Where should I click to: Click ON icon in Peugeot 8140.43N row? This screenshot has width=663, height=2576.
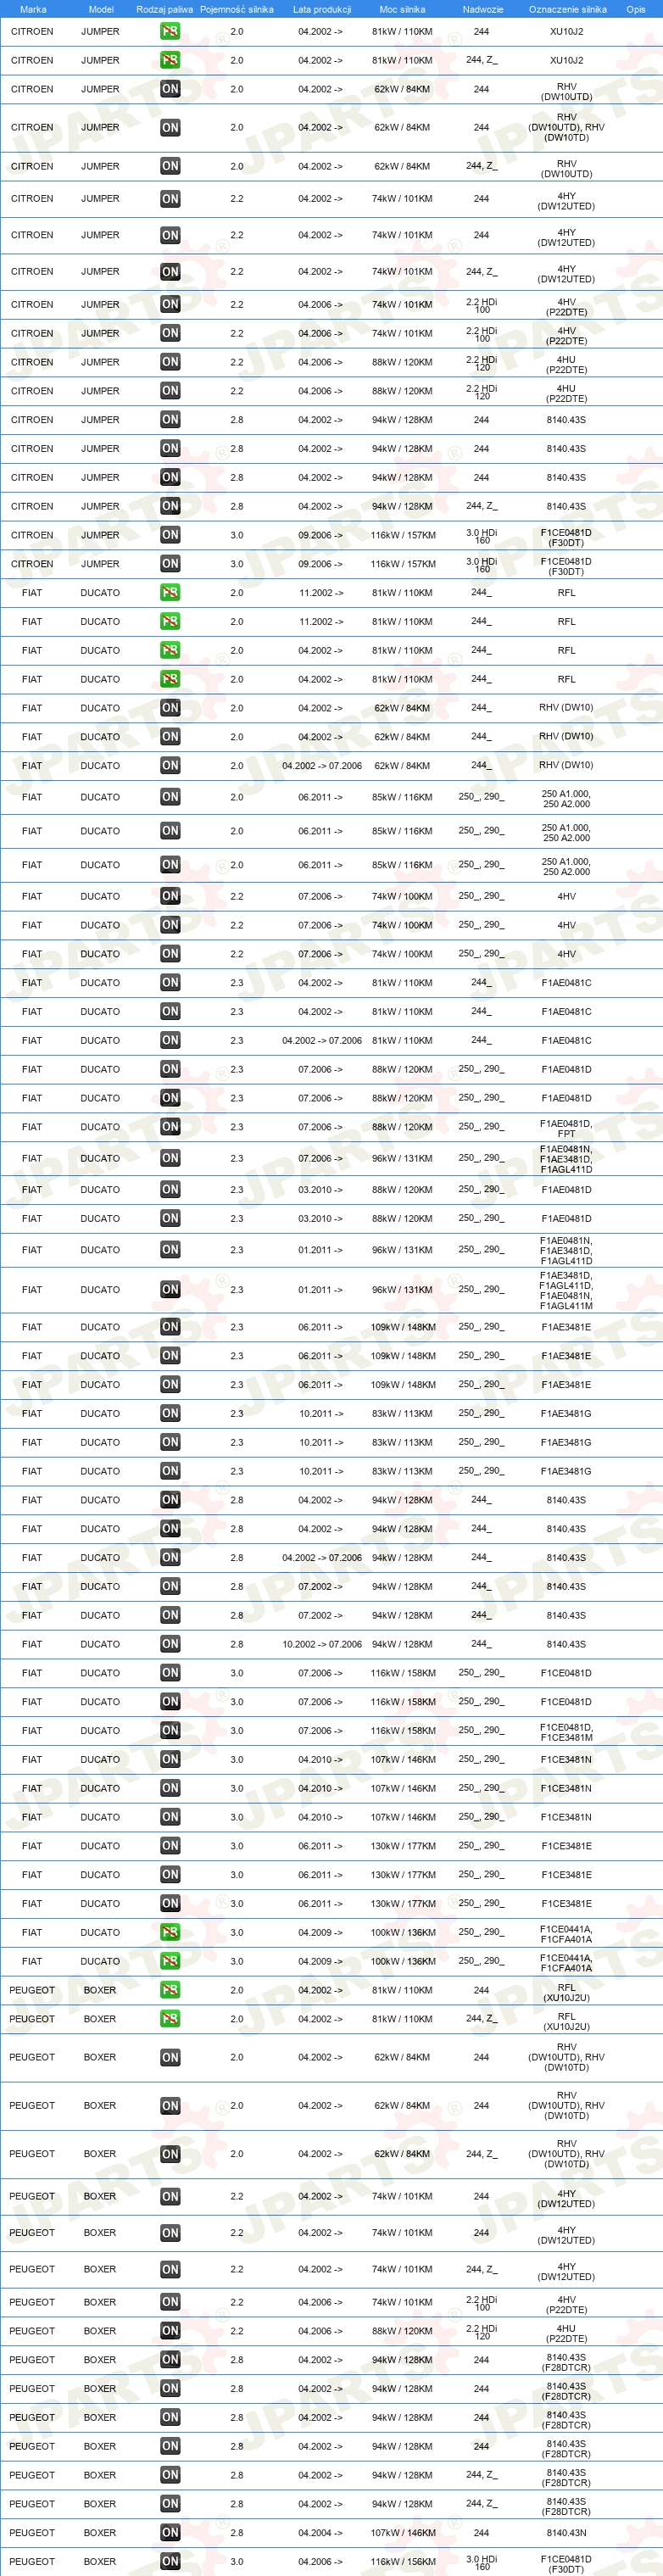click(x=170, y=2533)
